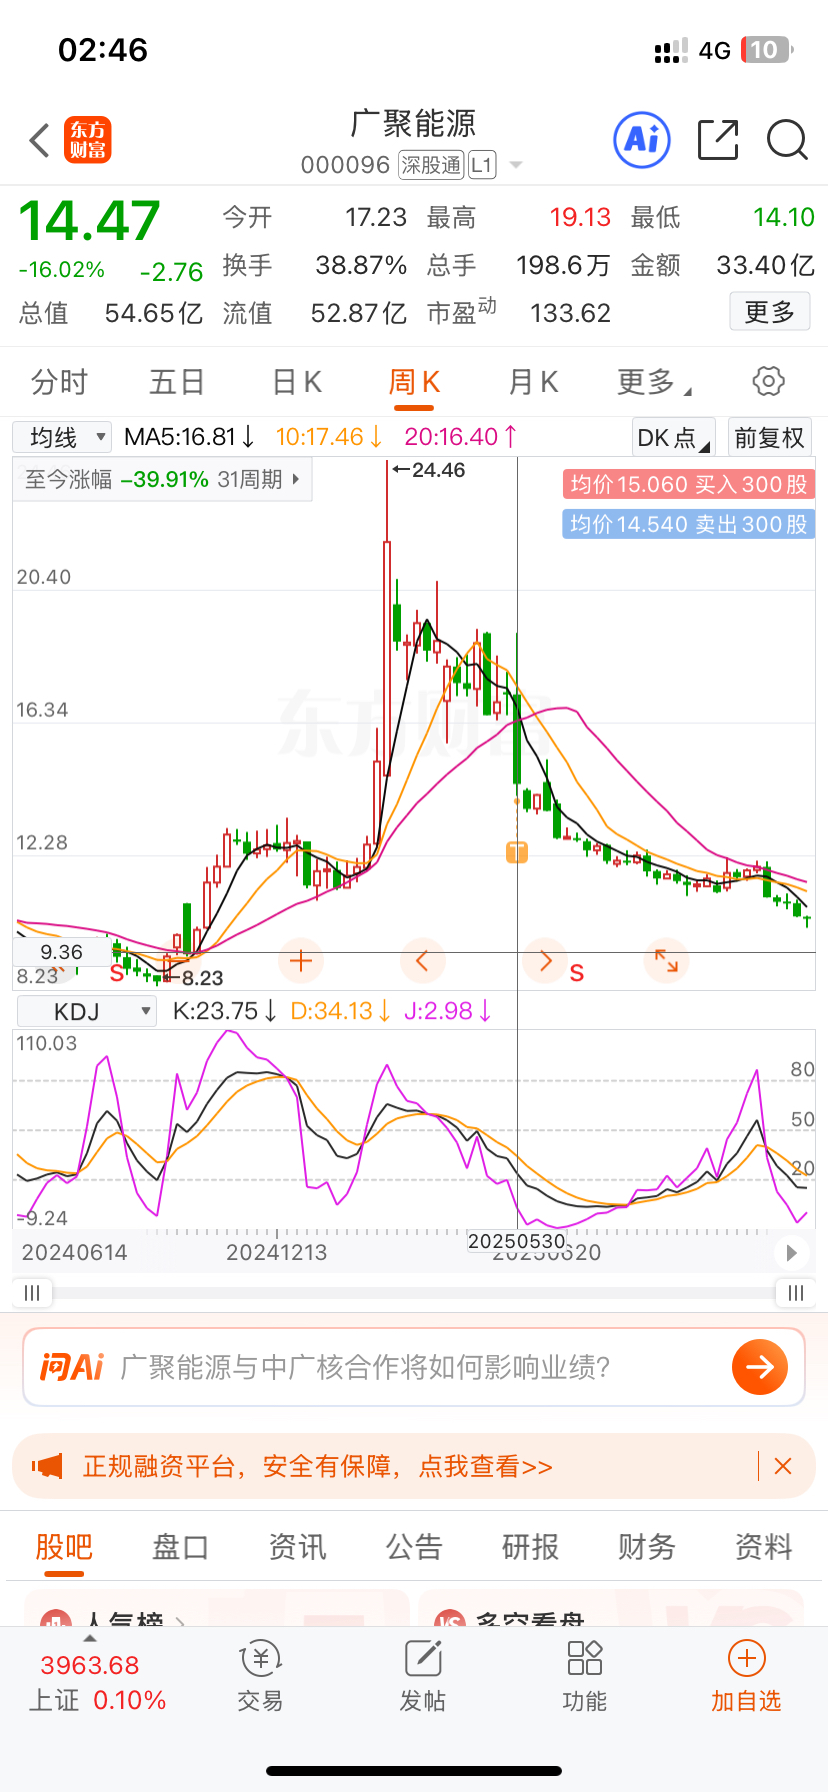
Task: Tap the 深股通 badge
Action: tap(431, 165)
